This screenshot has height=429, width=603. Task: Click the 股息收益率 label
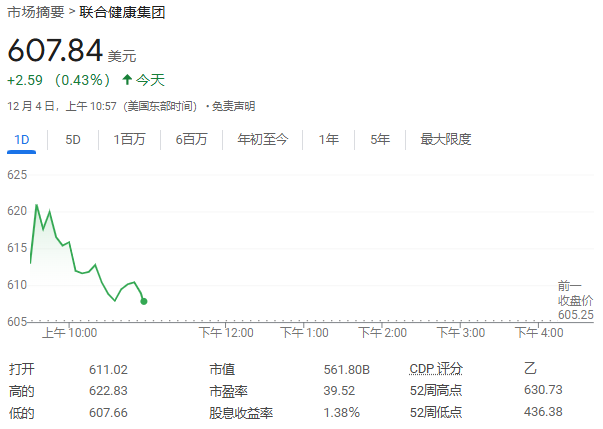pyautogui.click(x=241, y=413)
